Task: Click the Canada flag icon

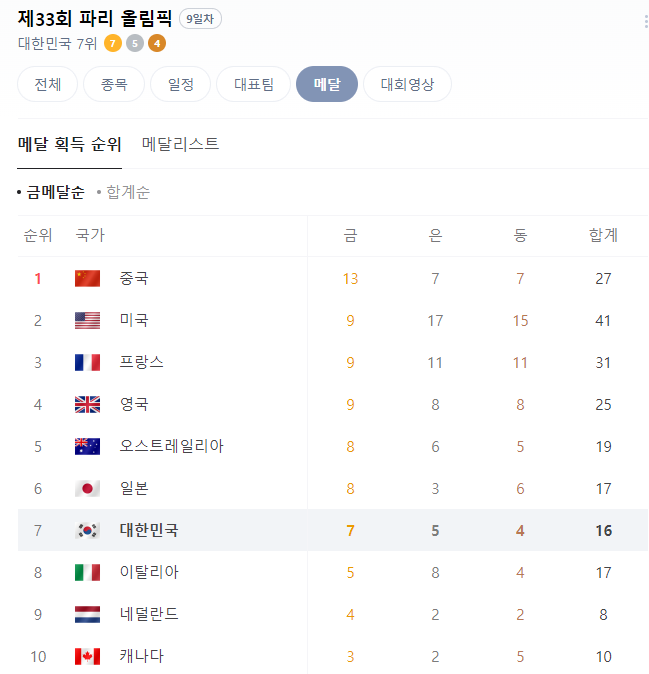Action: click(x=87, y=656)
